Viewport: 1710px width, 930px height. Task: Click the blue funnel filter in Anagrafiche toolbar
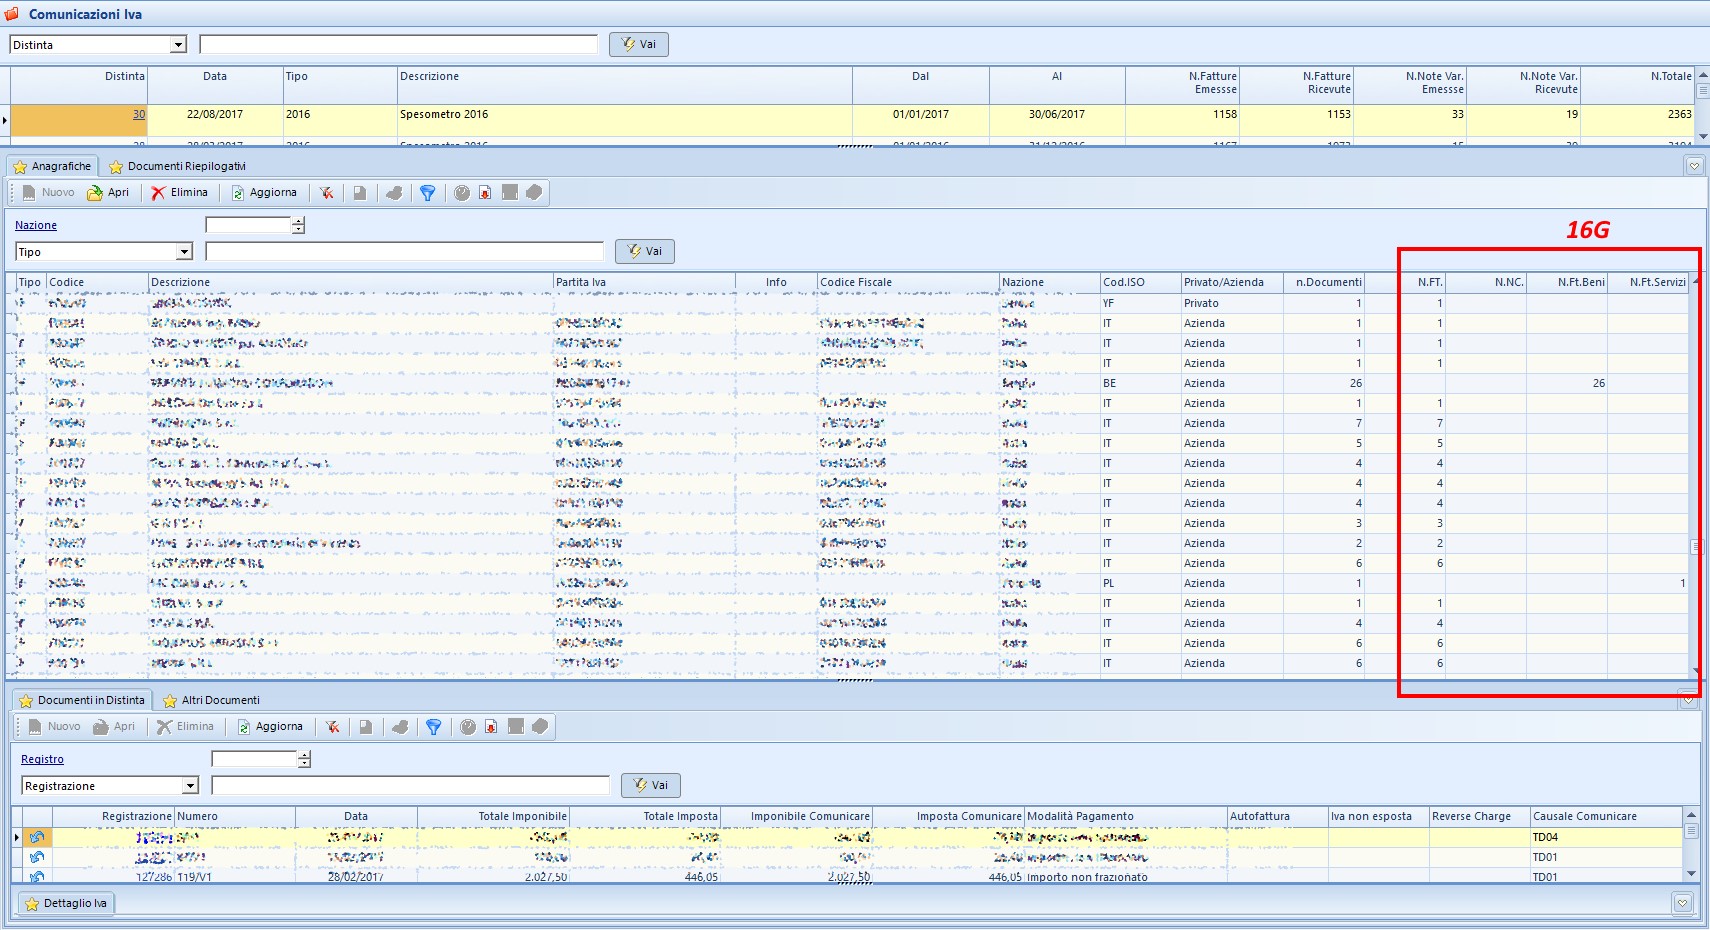[428, 193]
